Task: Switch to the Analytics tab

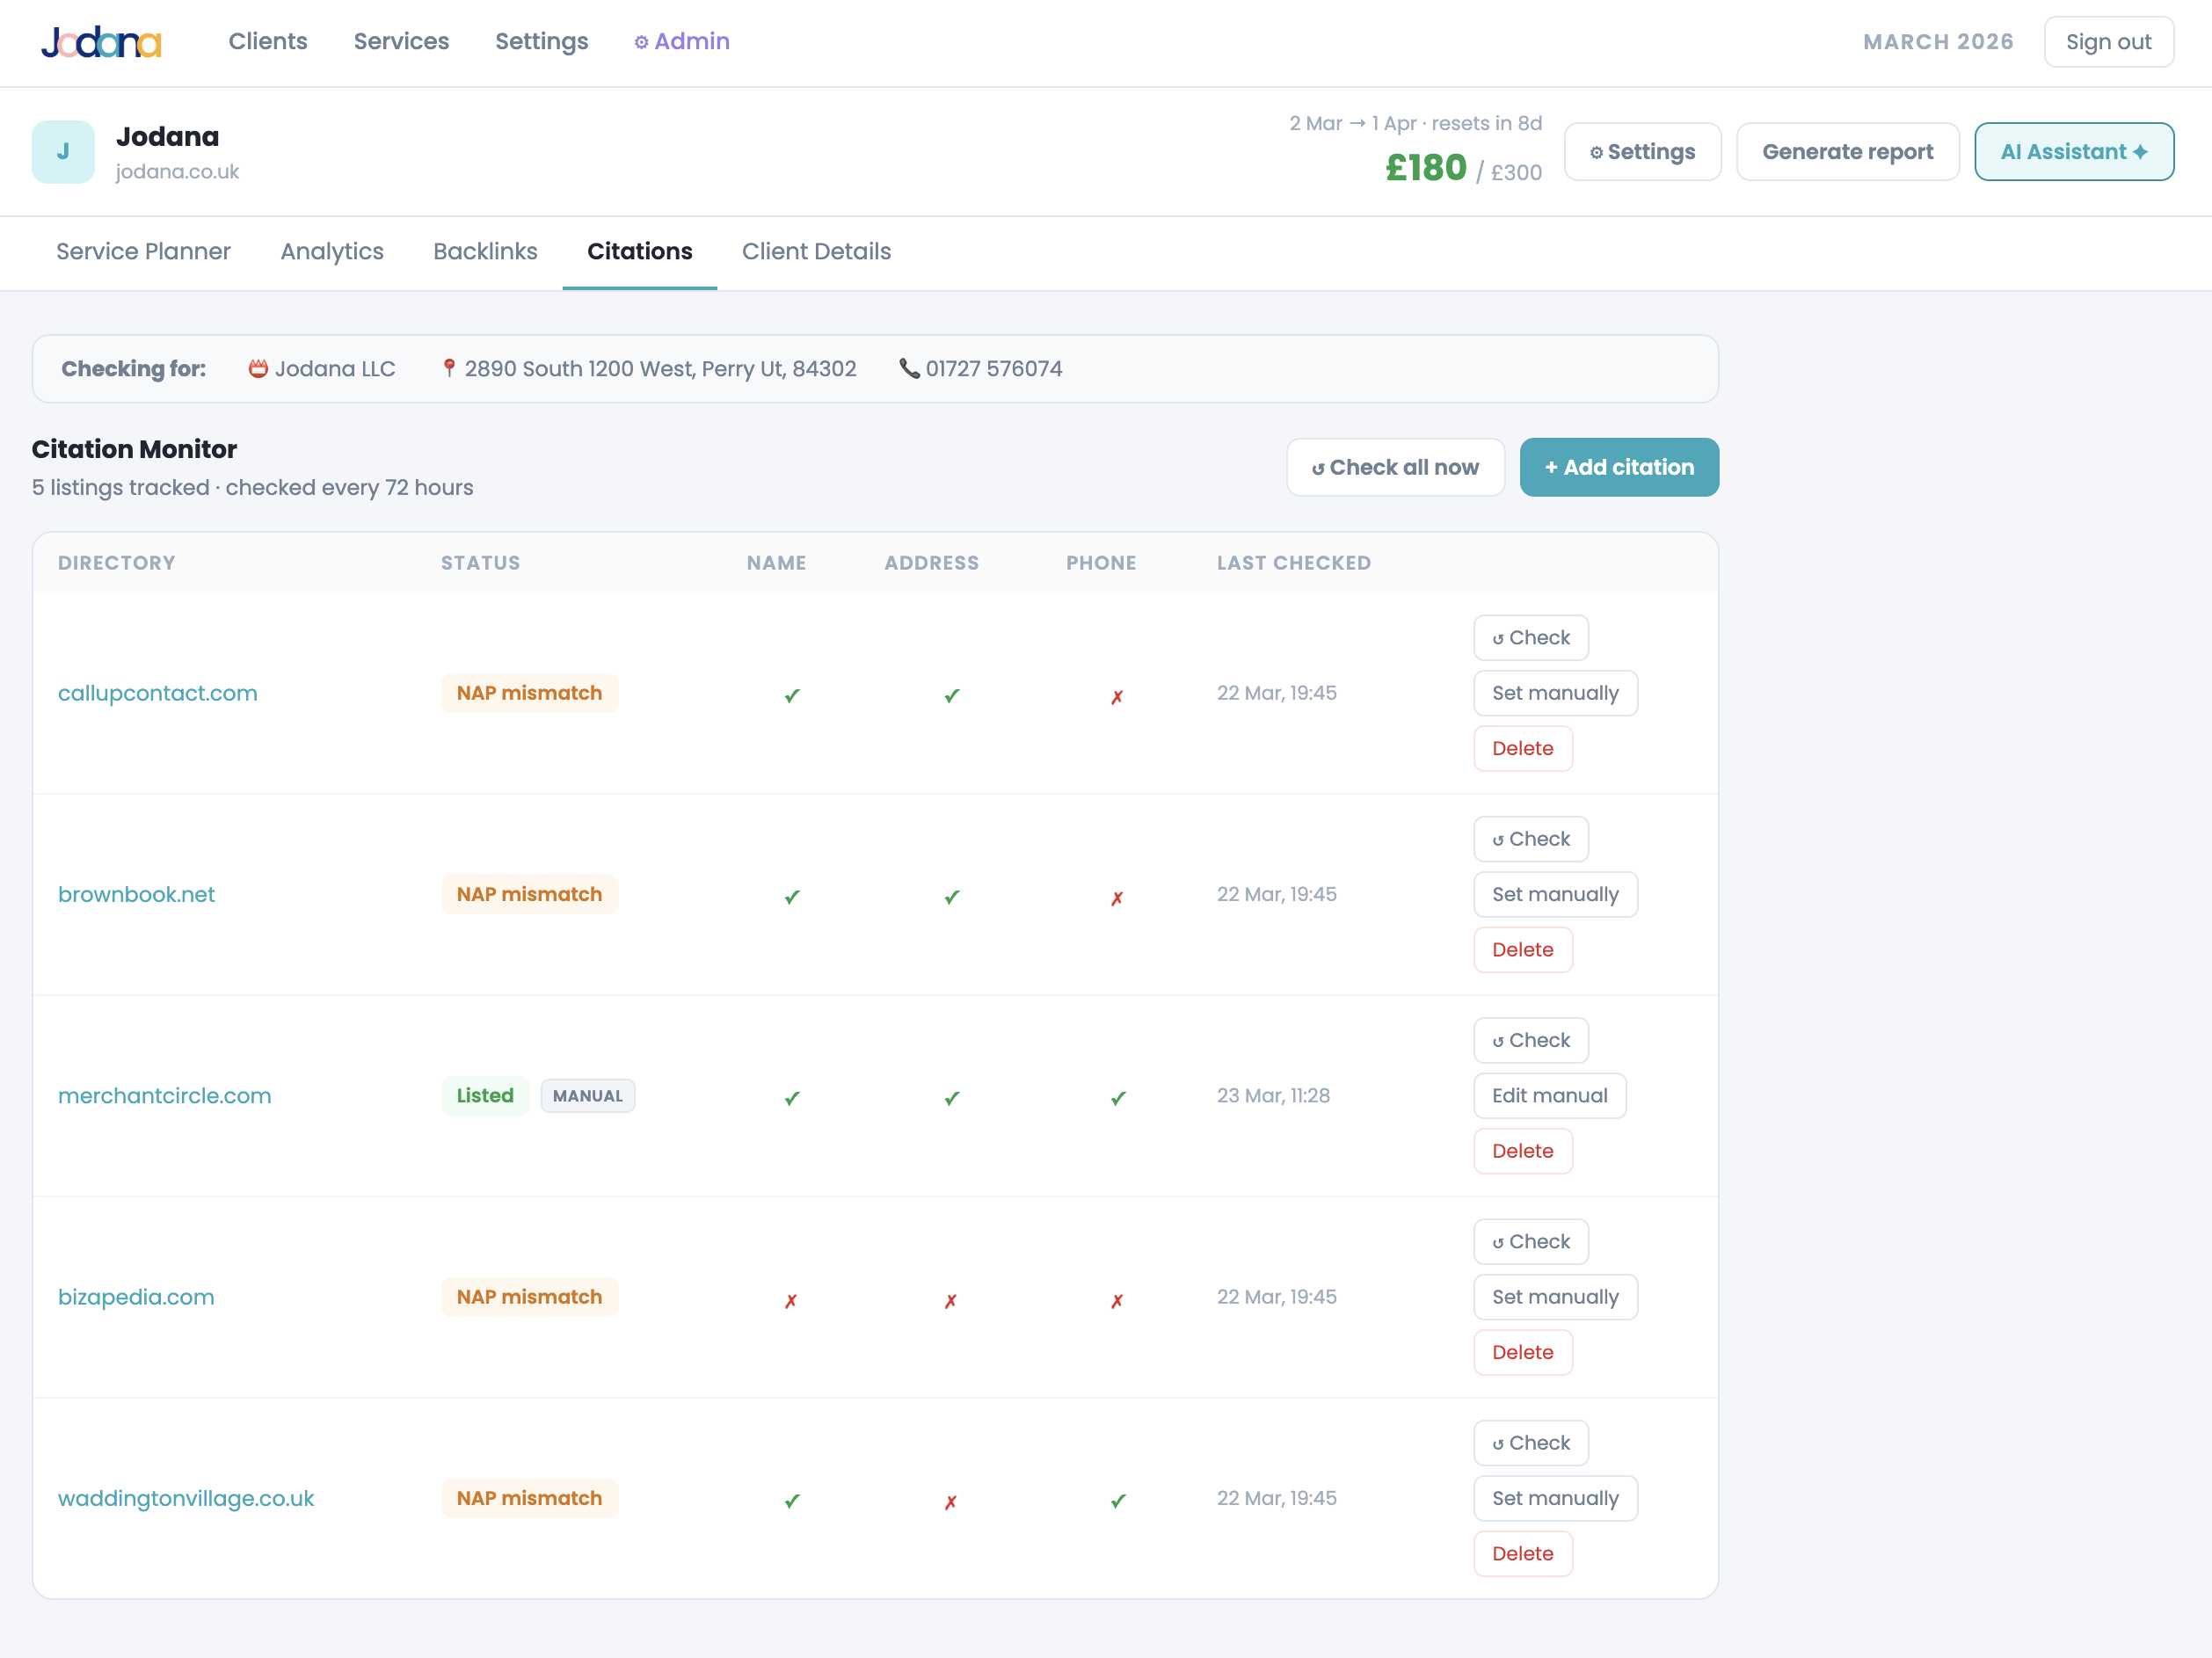Action: [x=331, y=252]
